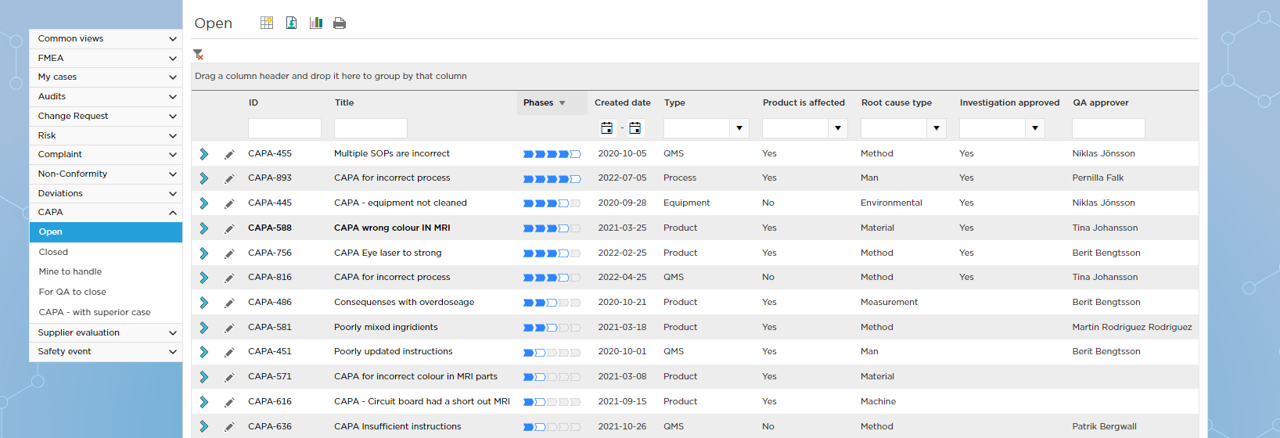Viewport: 1280px width, 438px height.
Task: Edit CAPA-588 with its pencil icon
Action: click(x=229, y=228)
